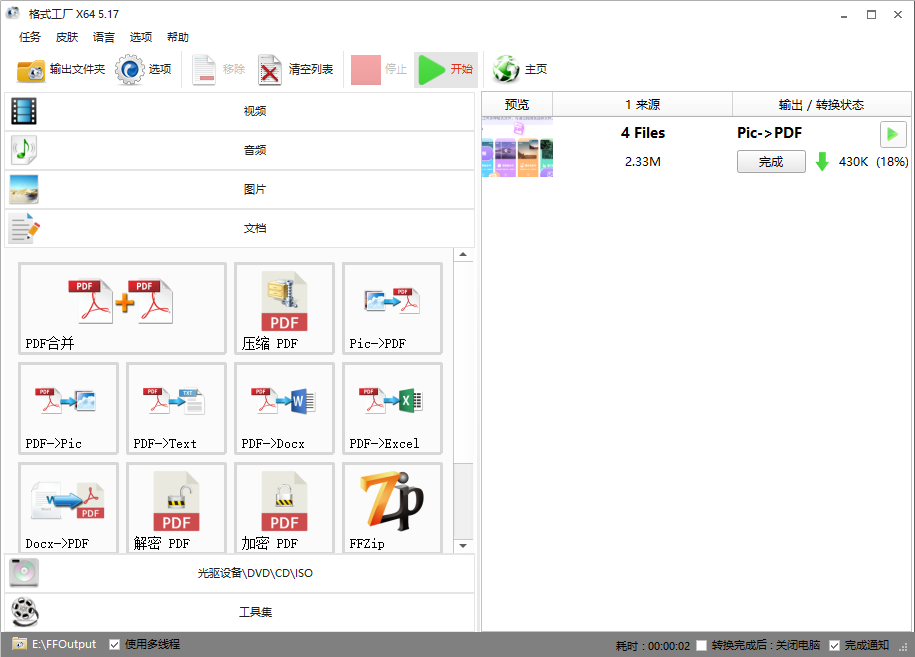
Task: Select the Pic->PDF conversion tool
Action: (x=392, y=308)
